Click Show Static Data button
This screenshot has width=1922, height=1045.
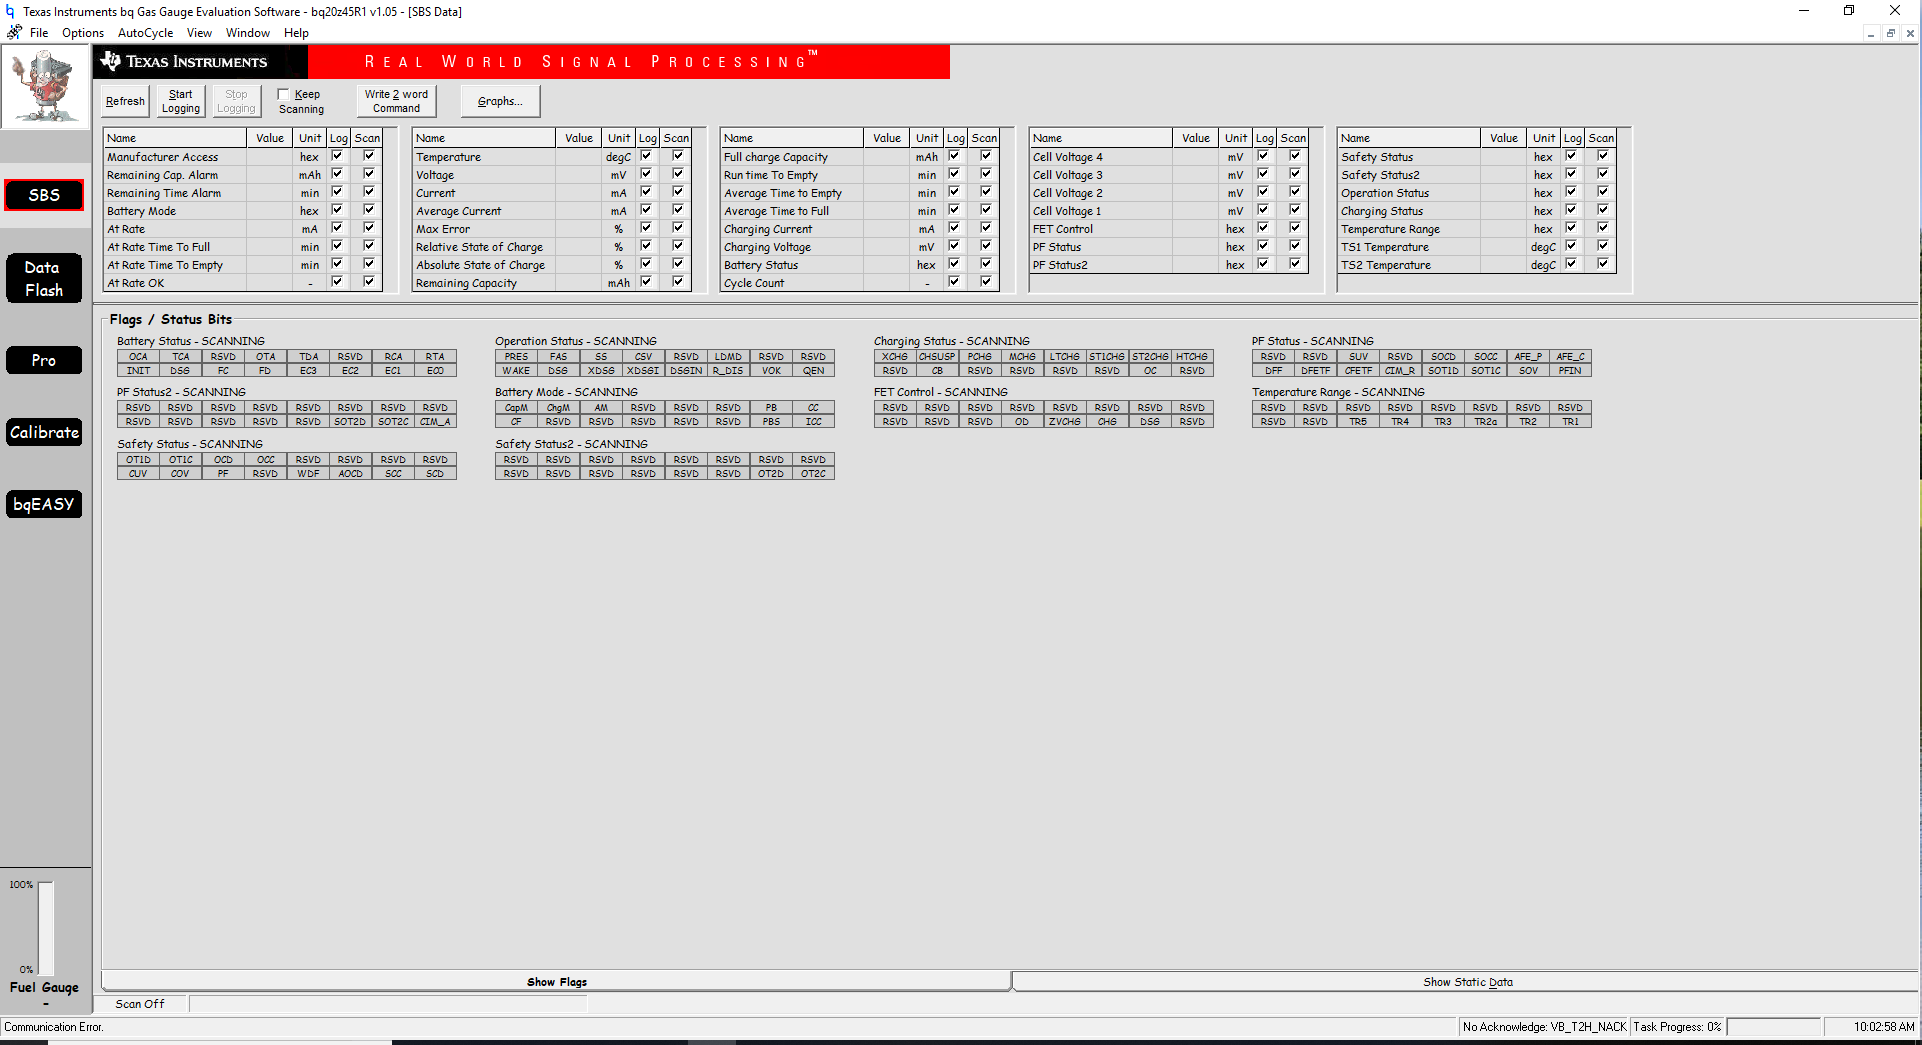pyautogui.click(x=1467, y=982)
